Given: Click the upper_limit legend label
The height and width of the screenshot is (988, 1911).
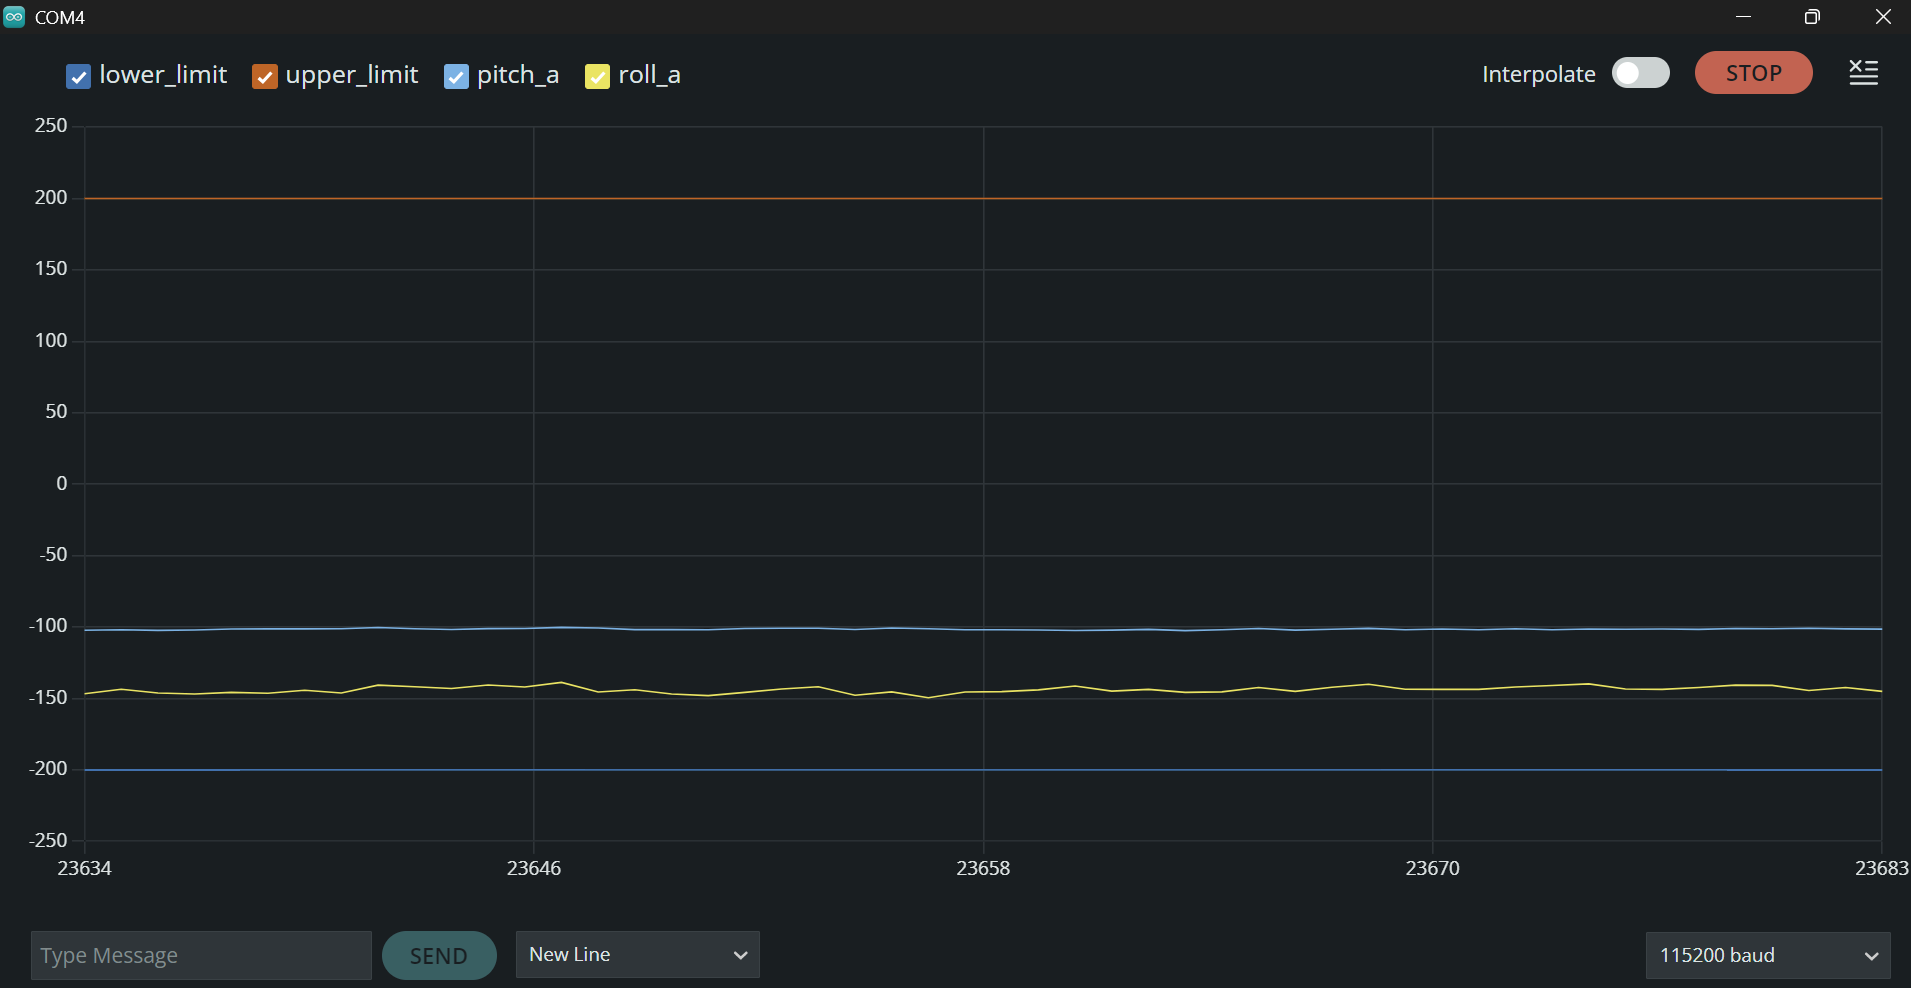Looking at the screenshot, I should 351,75.
